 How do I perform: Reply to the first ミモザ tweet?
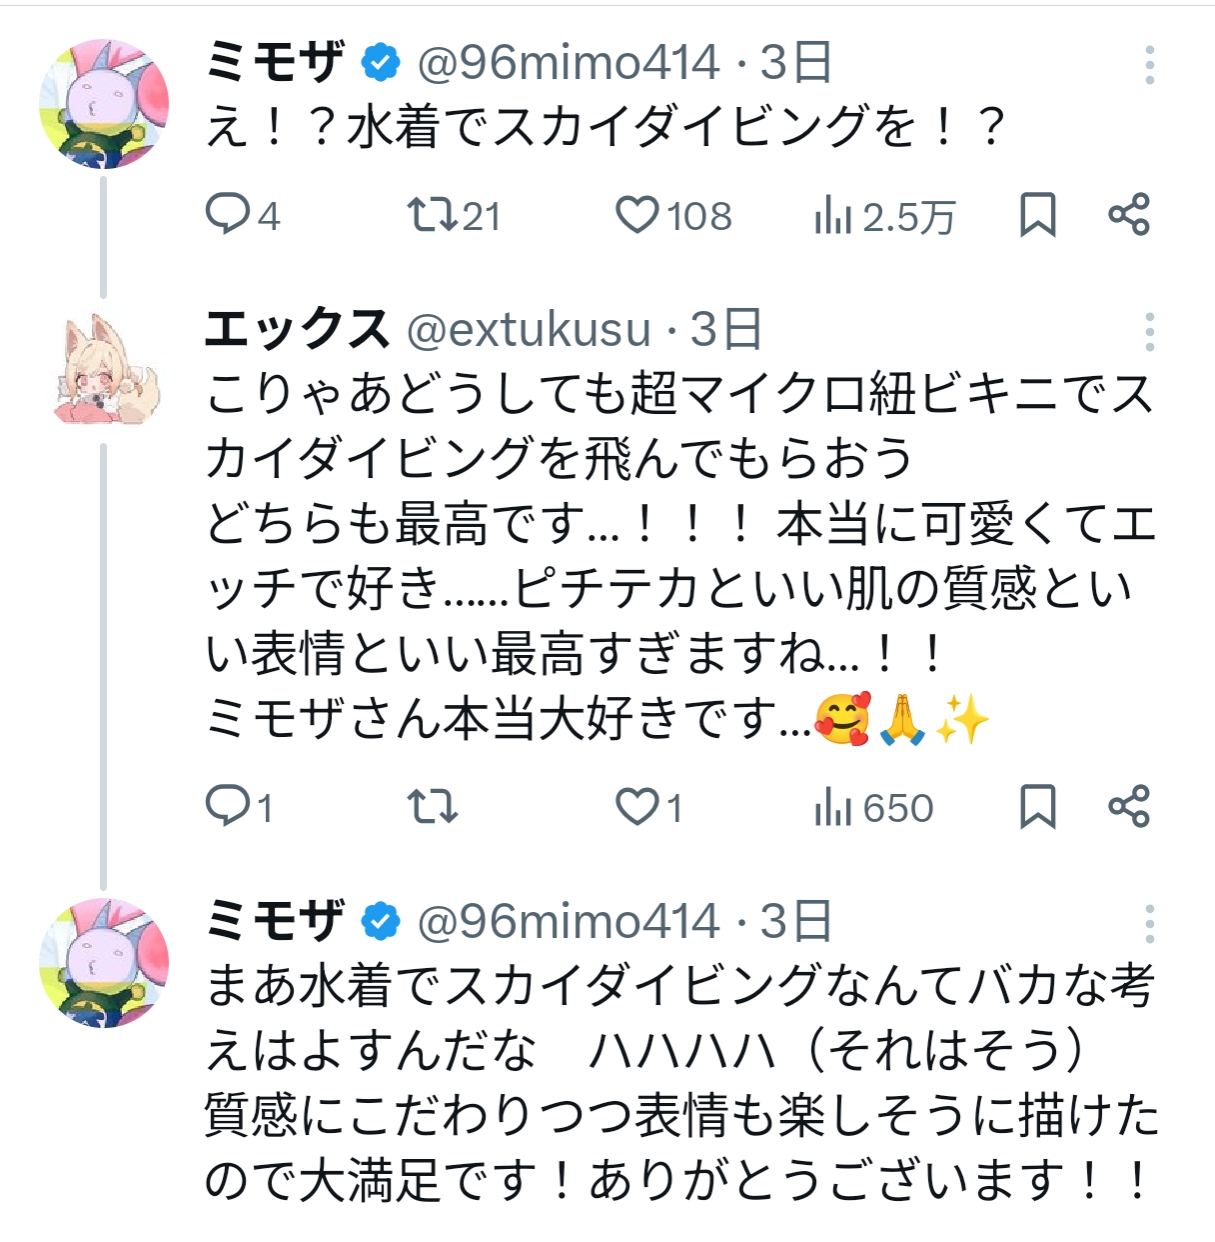point(241,215)
